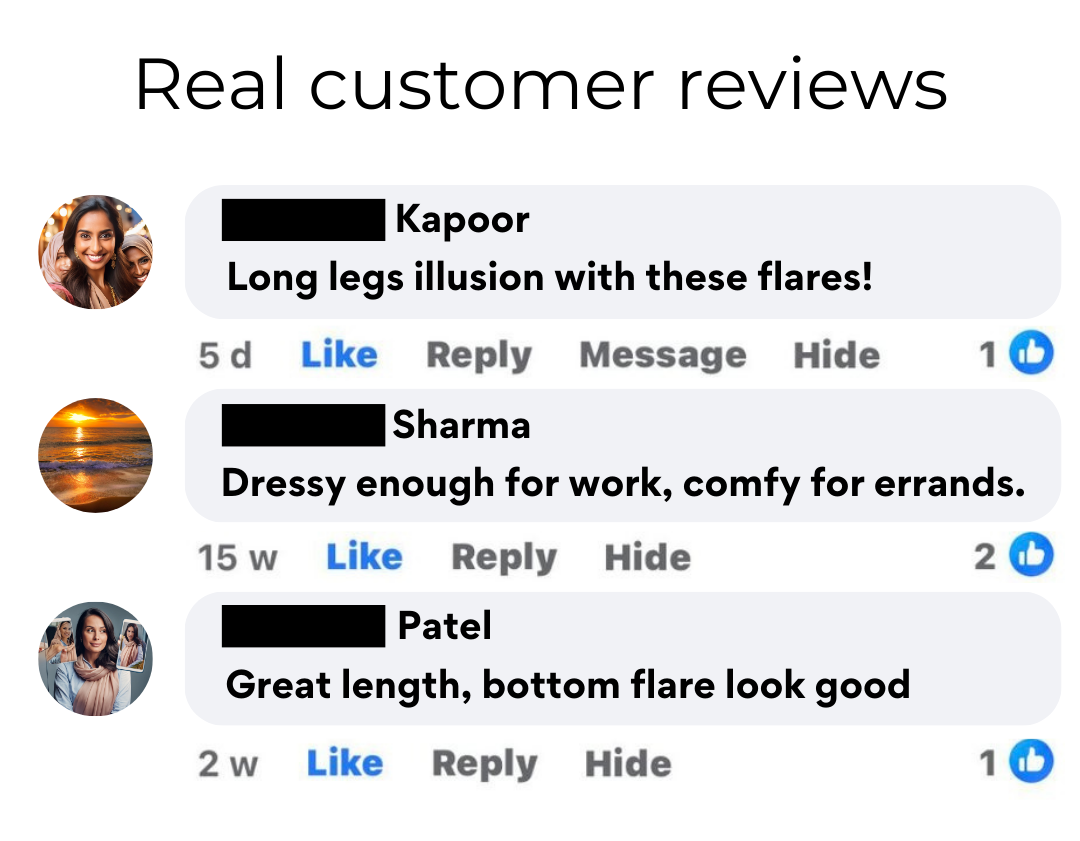Viewport: 1080px width, 841px height.
Task: Click the Patel commenter name
Action: [445, 625]
